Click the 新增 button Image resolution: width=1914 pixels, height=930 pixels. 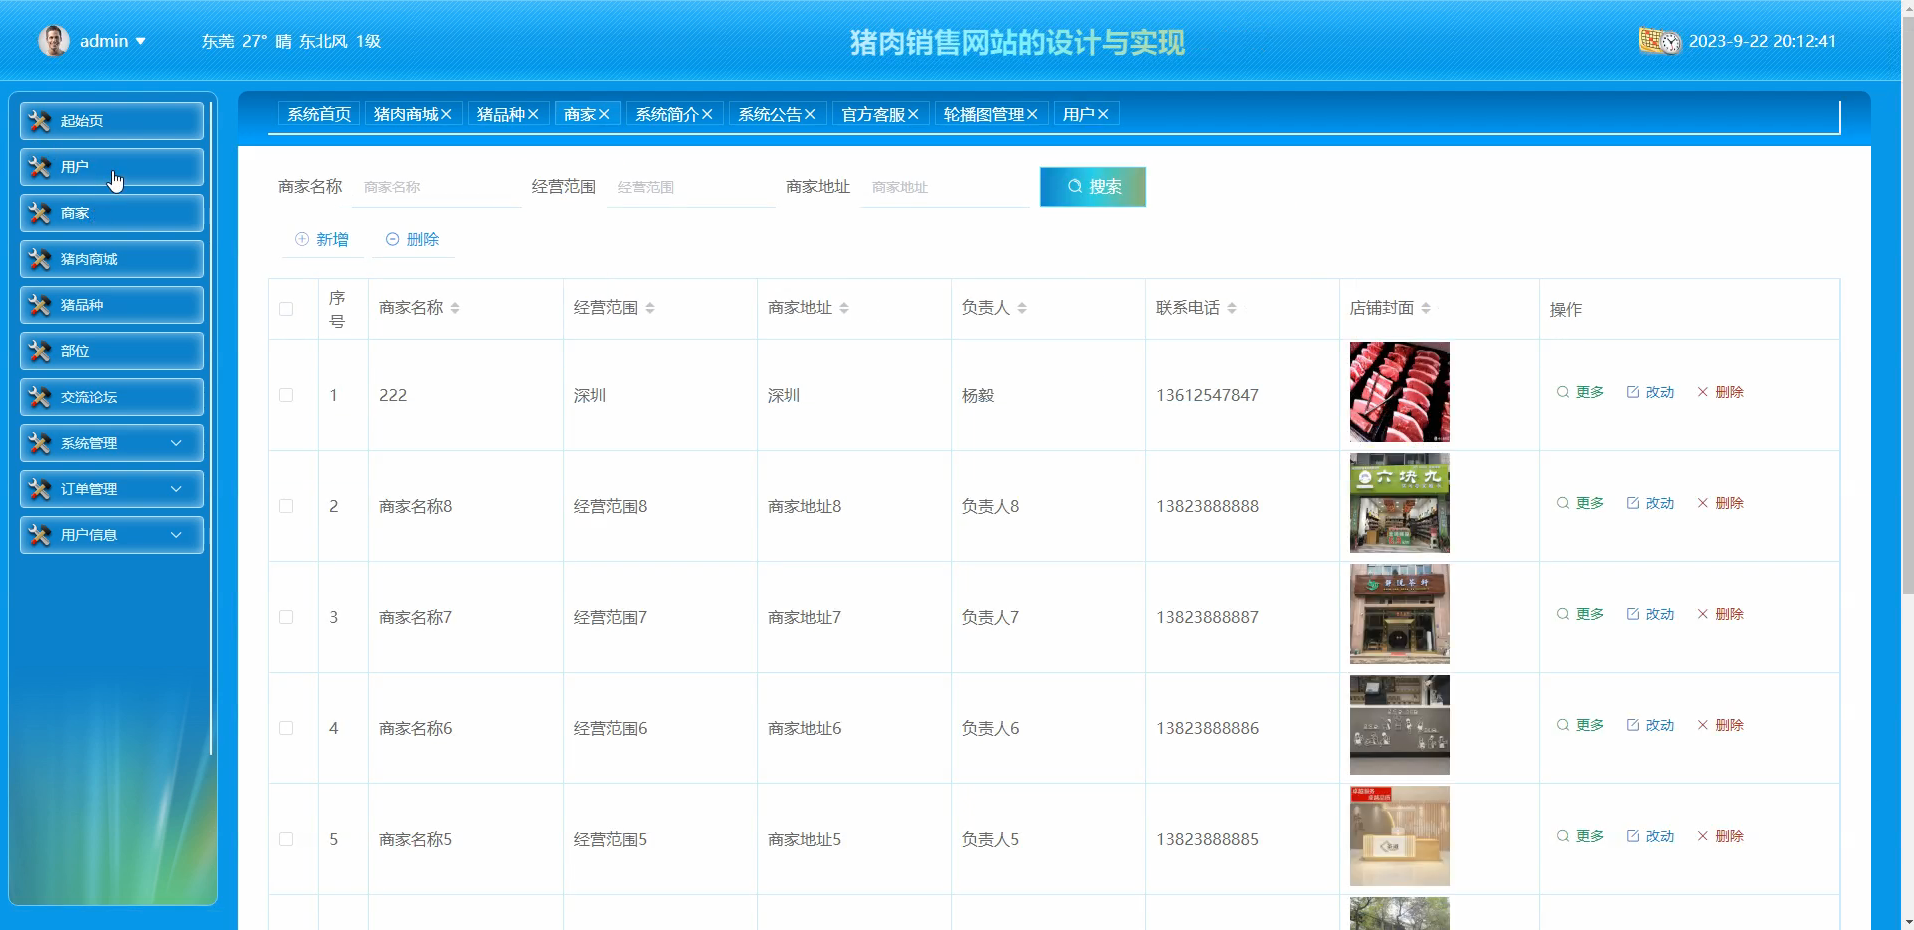click(x=322, y=239)
